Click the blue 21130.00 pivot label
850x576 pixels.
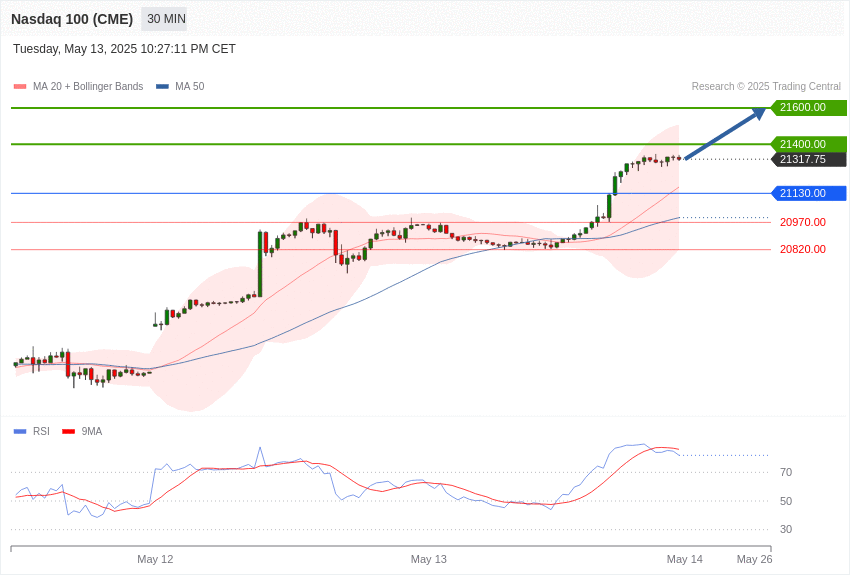(809, 193)
